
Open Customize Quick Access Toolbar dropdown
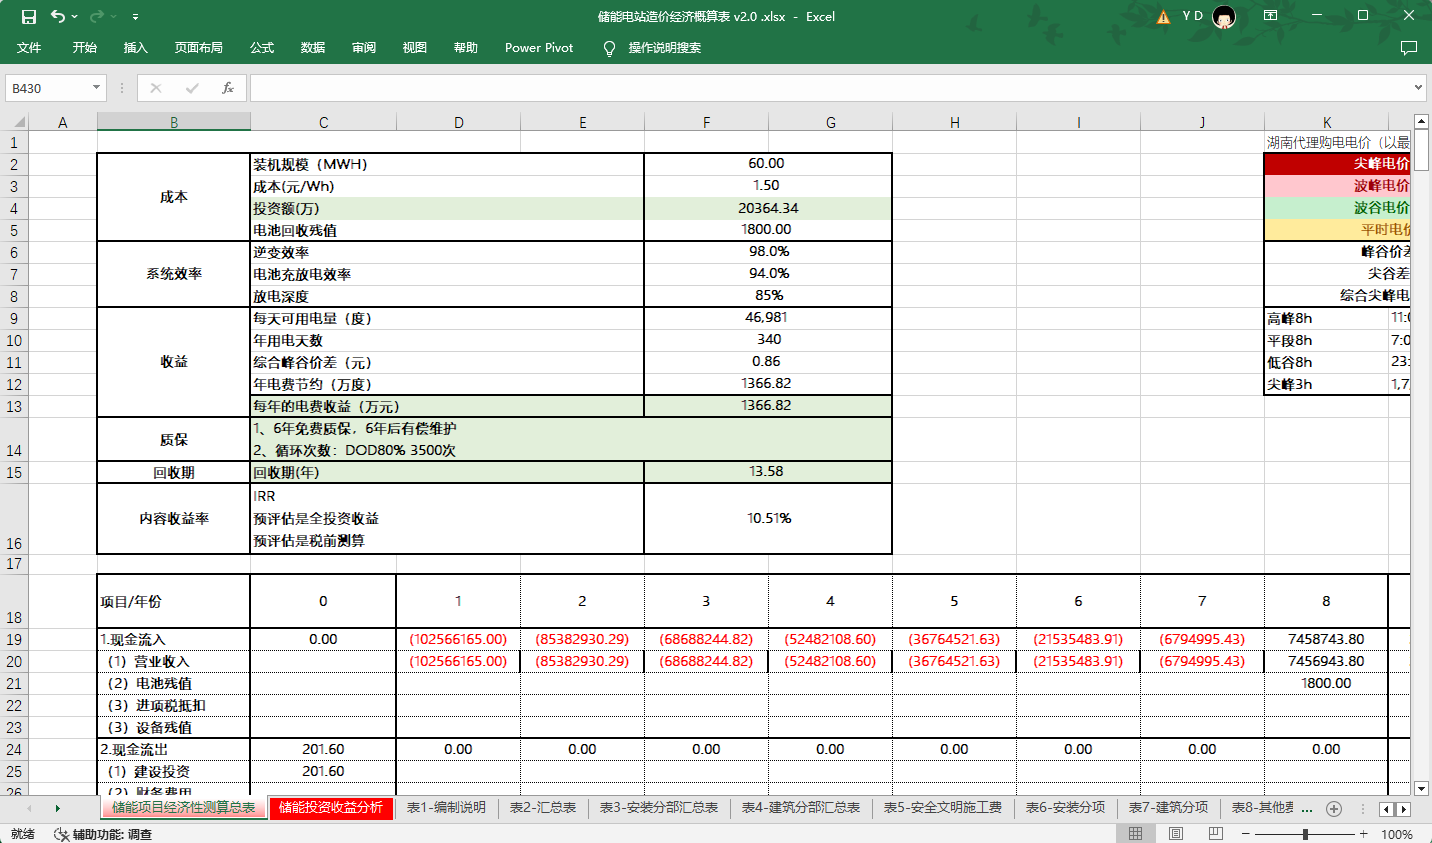coord(135,17)
